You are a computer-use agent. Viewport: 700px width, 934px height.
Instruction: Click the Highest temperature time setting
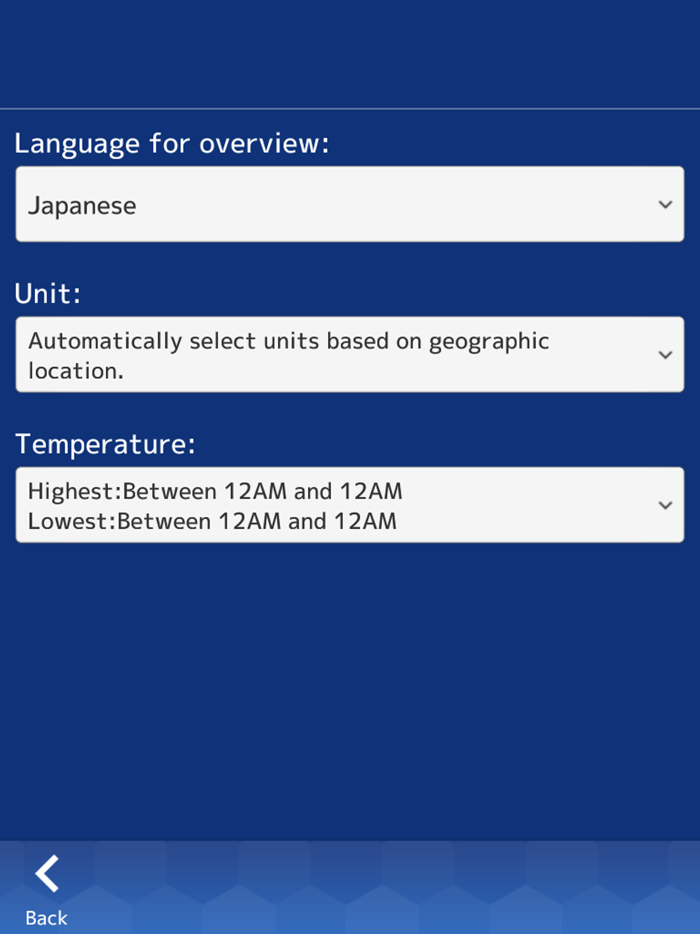click(215, 491)
